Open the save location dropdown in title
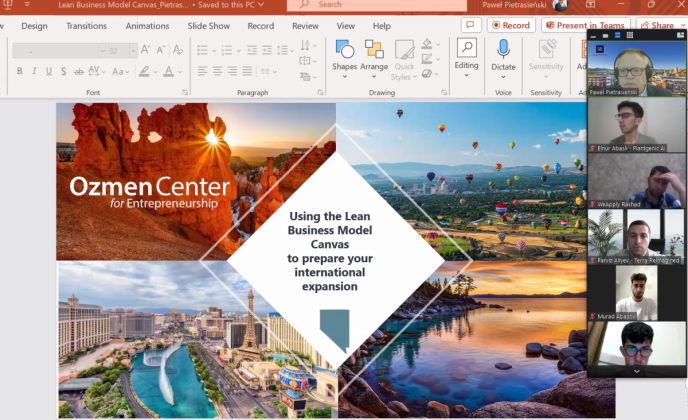This screenshot has height=420, width=688. (261, 5)
